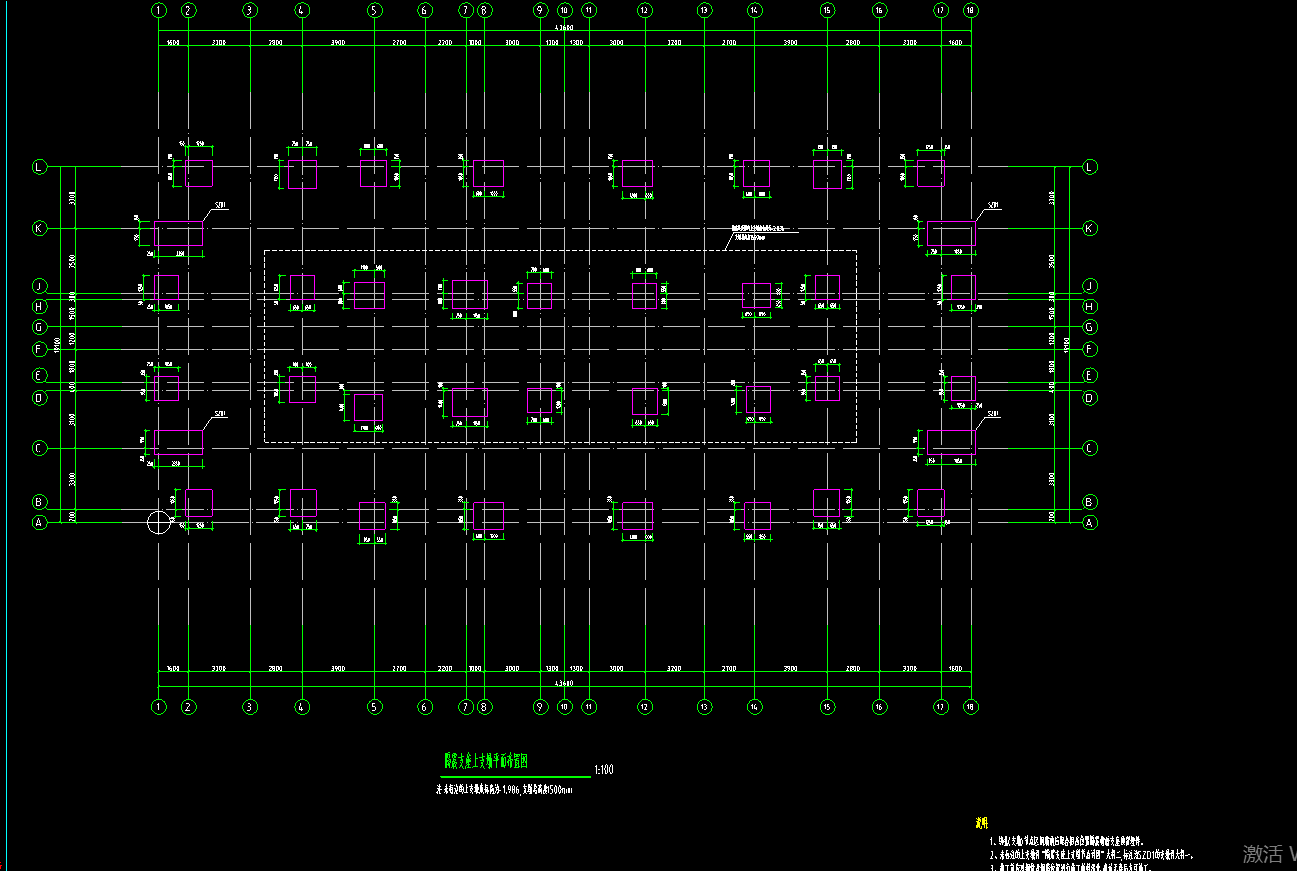Select the magenta pedestal at axes L and 5

[x=373, y=173]
